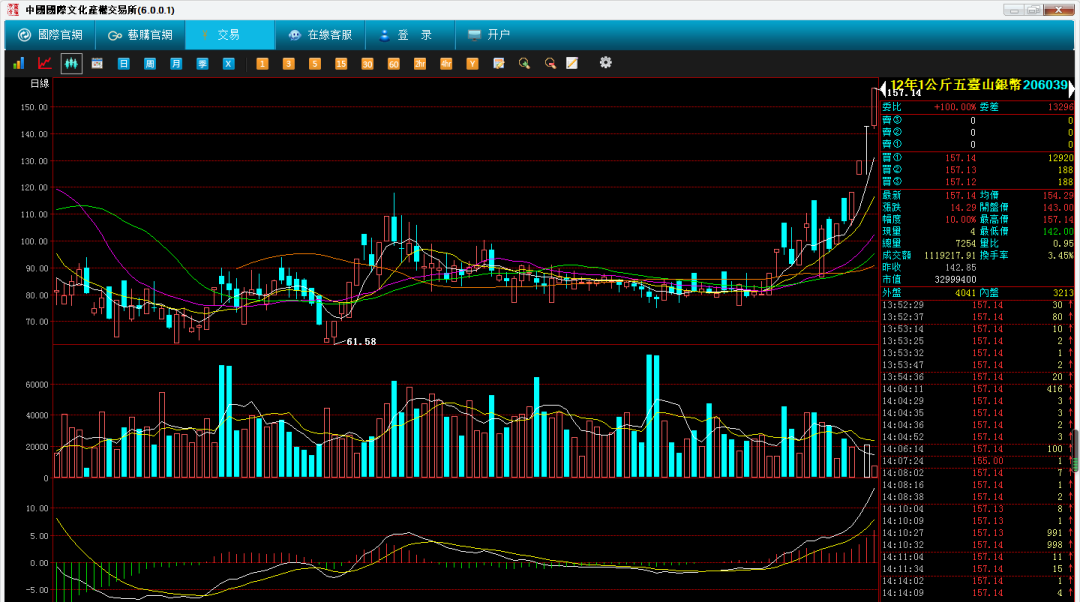Open the notes edit icon in toolbar
The image size is (1080, 602).
499,63
